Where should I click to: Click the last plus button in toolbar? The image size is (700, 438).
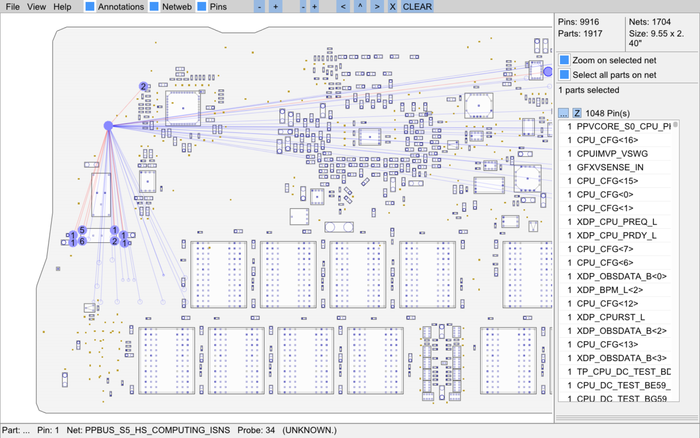pos(314,7)
